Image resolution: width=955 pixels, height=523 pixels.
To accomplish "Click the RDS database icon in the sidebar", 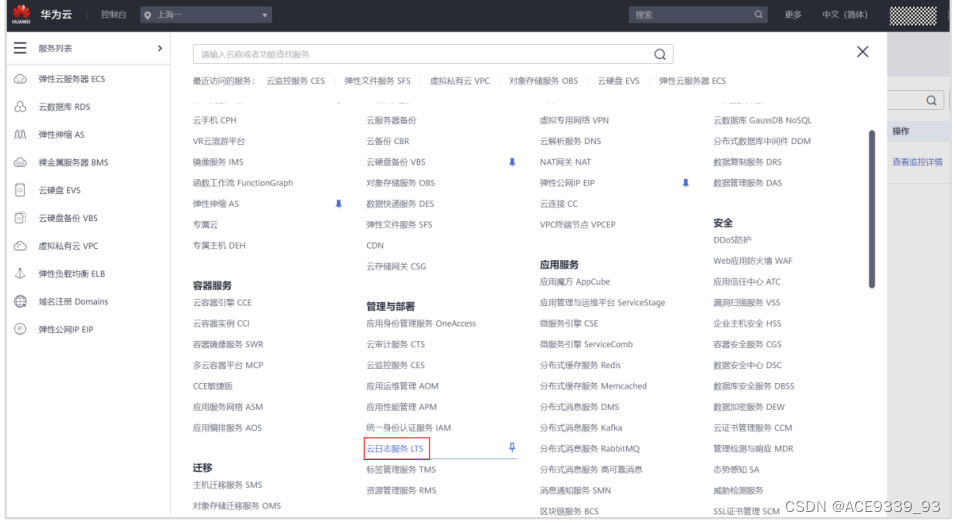I will point(20,107).
